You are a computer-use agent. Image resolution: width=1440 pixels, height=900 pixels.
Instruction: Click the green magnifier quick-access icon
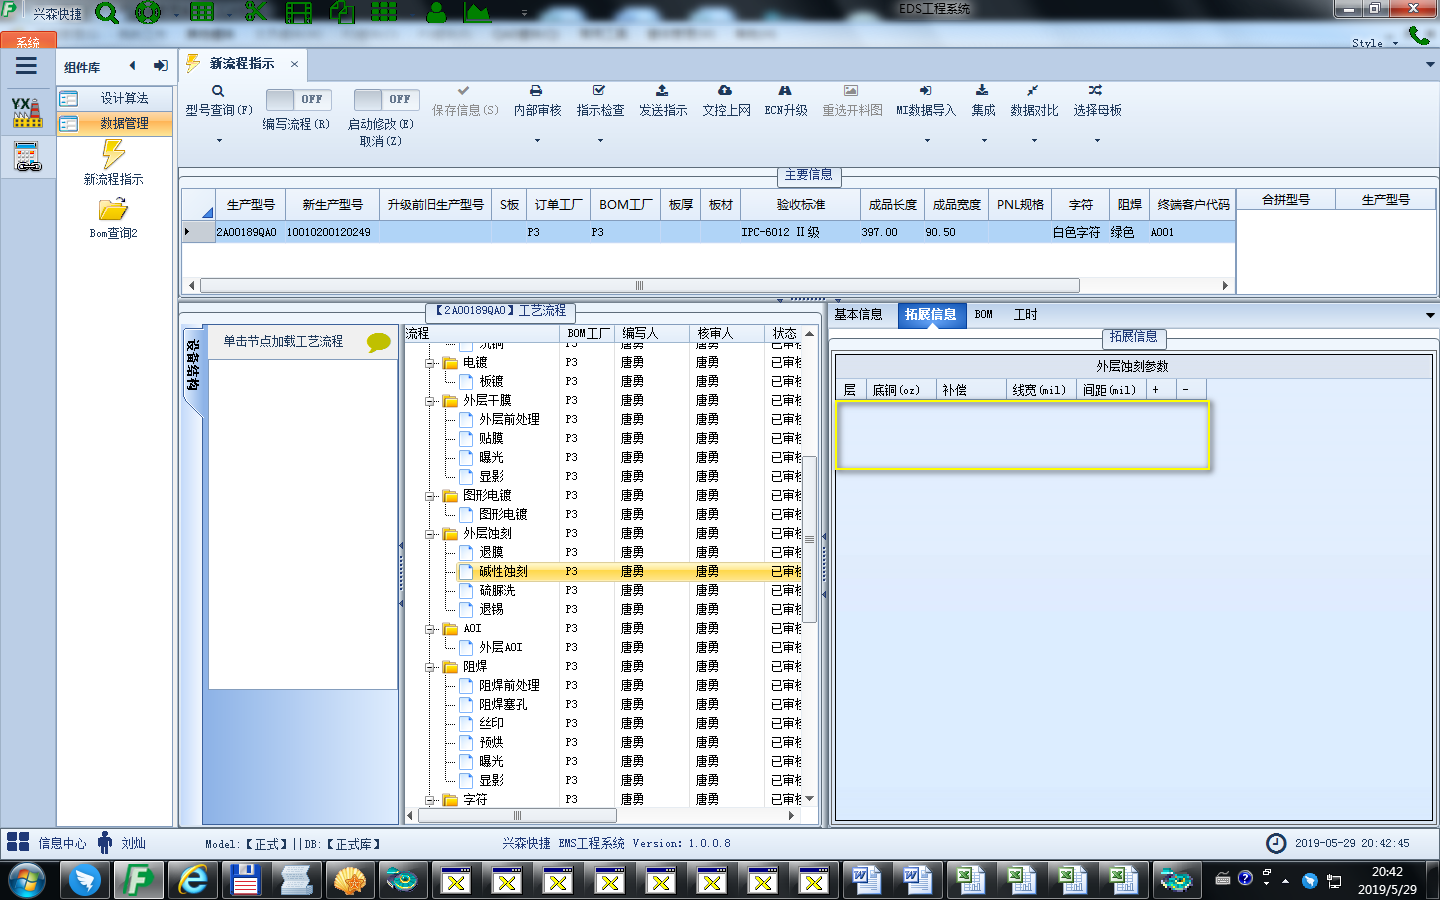[x=106, y=13]
